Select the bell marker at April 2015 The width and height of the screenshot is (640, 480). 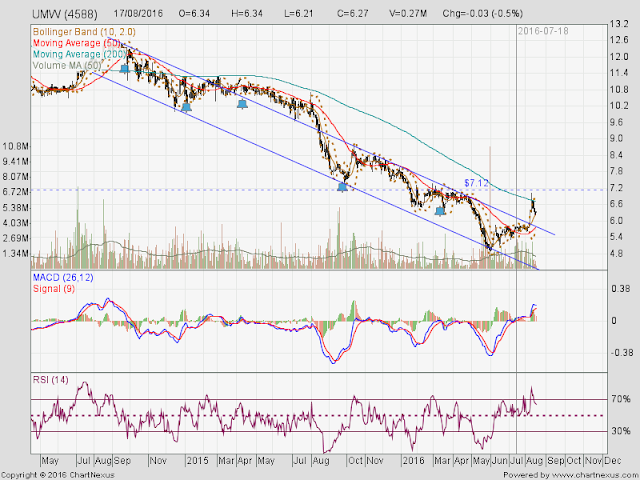point(242,104)
